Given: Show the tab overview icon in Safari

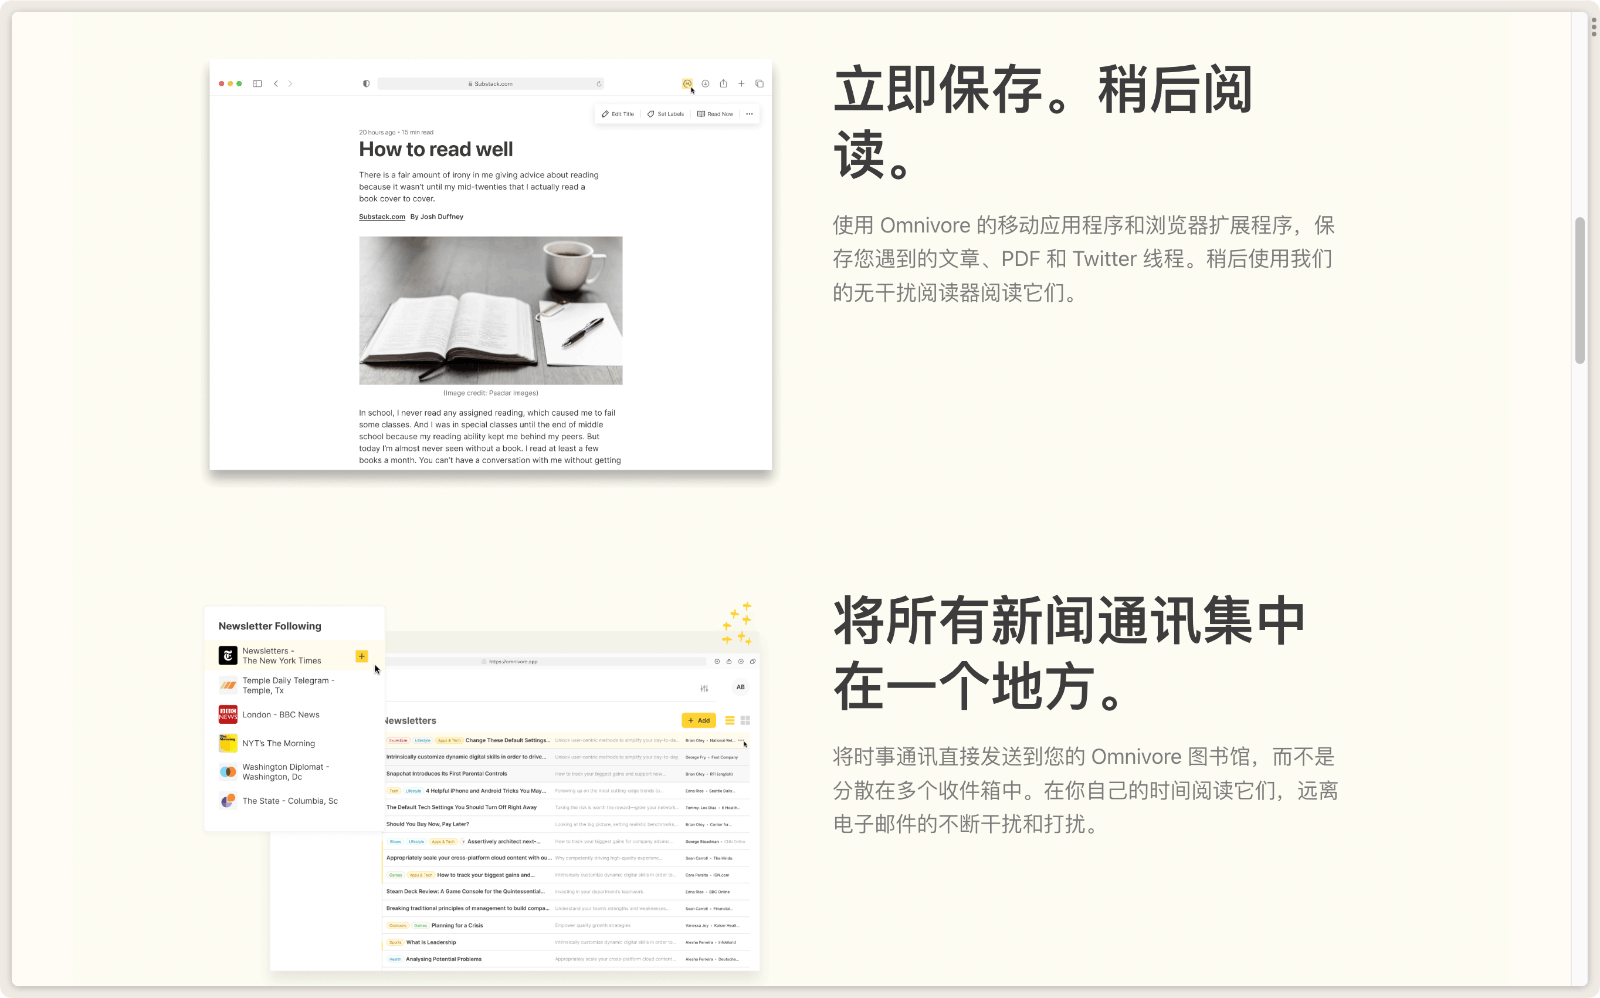Looking at the screenshot, I should [x=758, y=84].
